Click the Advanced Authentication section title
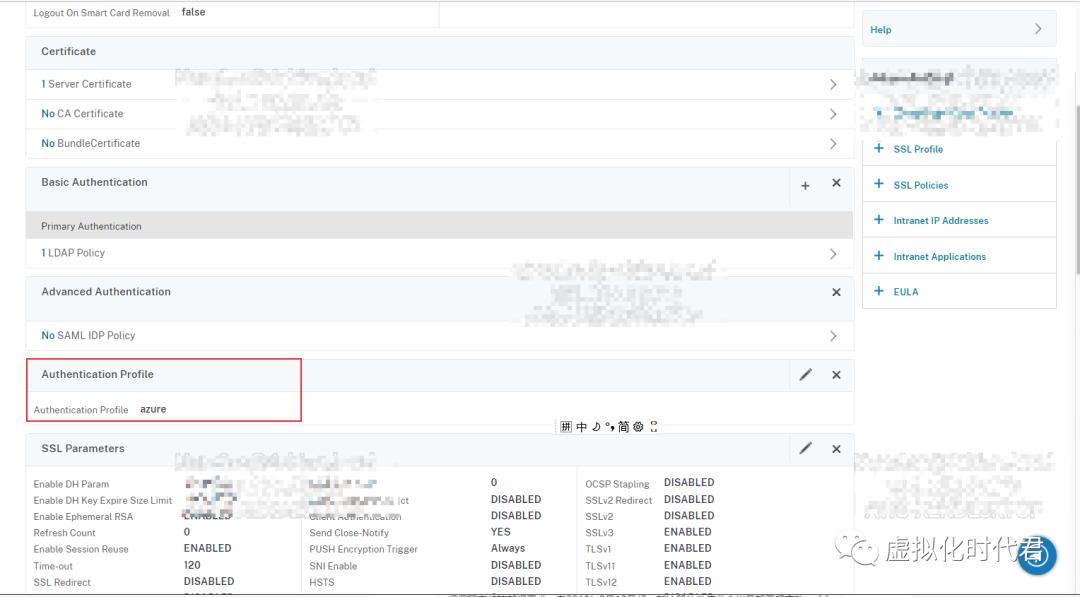 [106, 291]
